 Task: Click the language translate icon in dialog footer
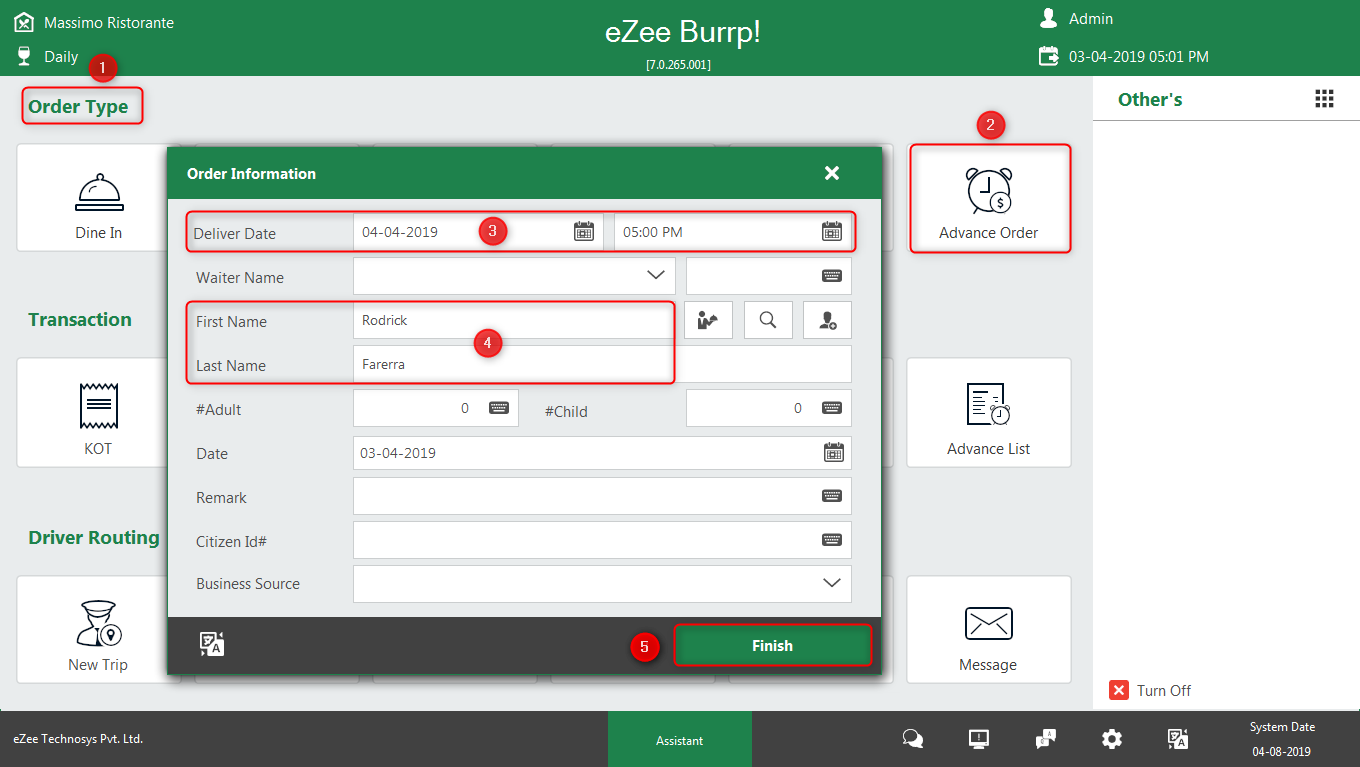[212, 644]
